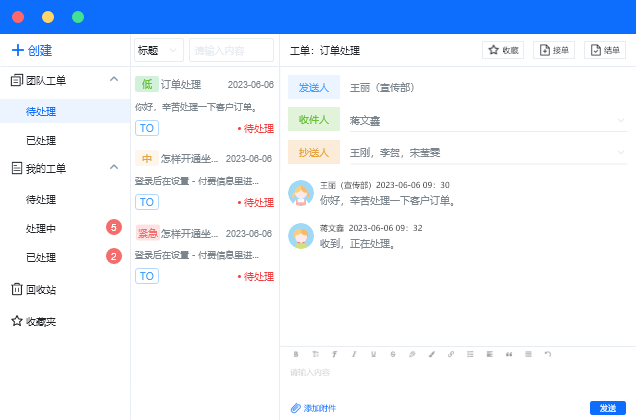Click the 添加附件 add attachment link
The image size is (636, 420).
point(313,408)
